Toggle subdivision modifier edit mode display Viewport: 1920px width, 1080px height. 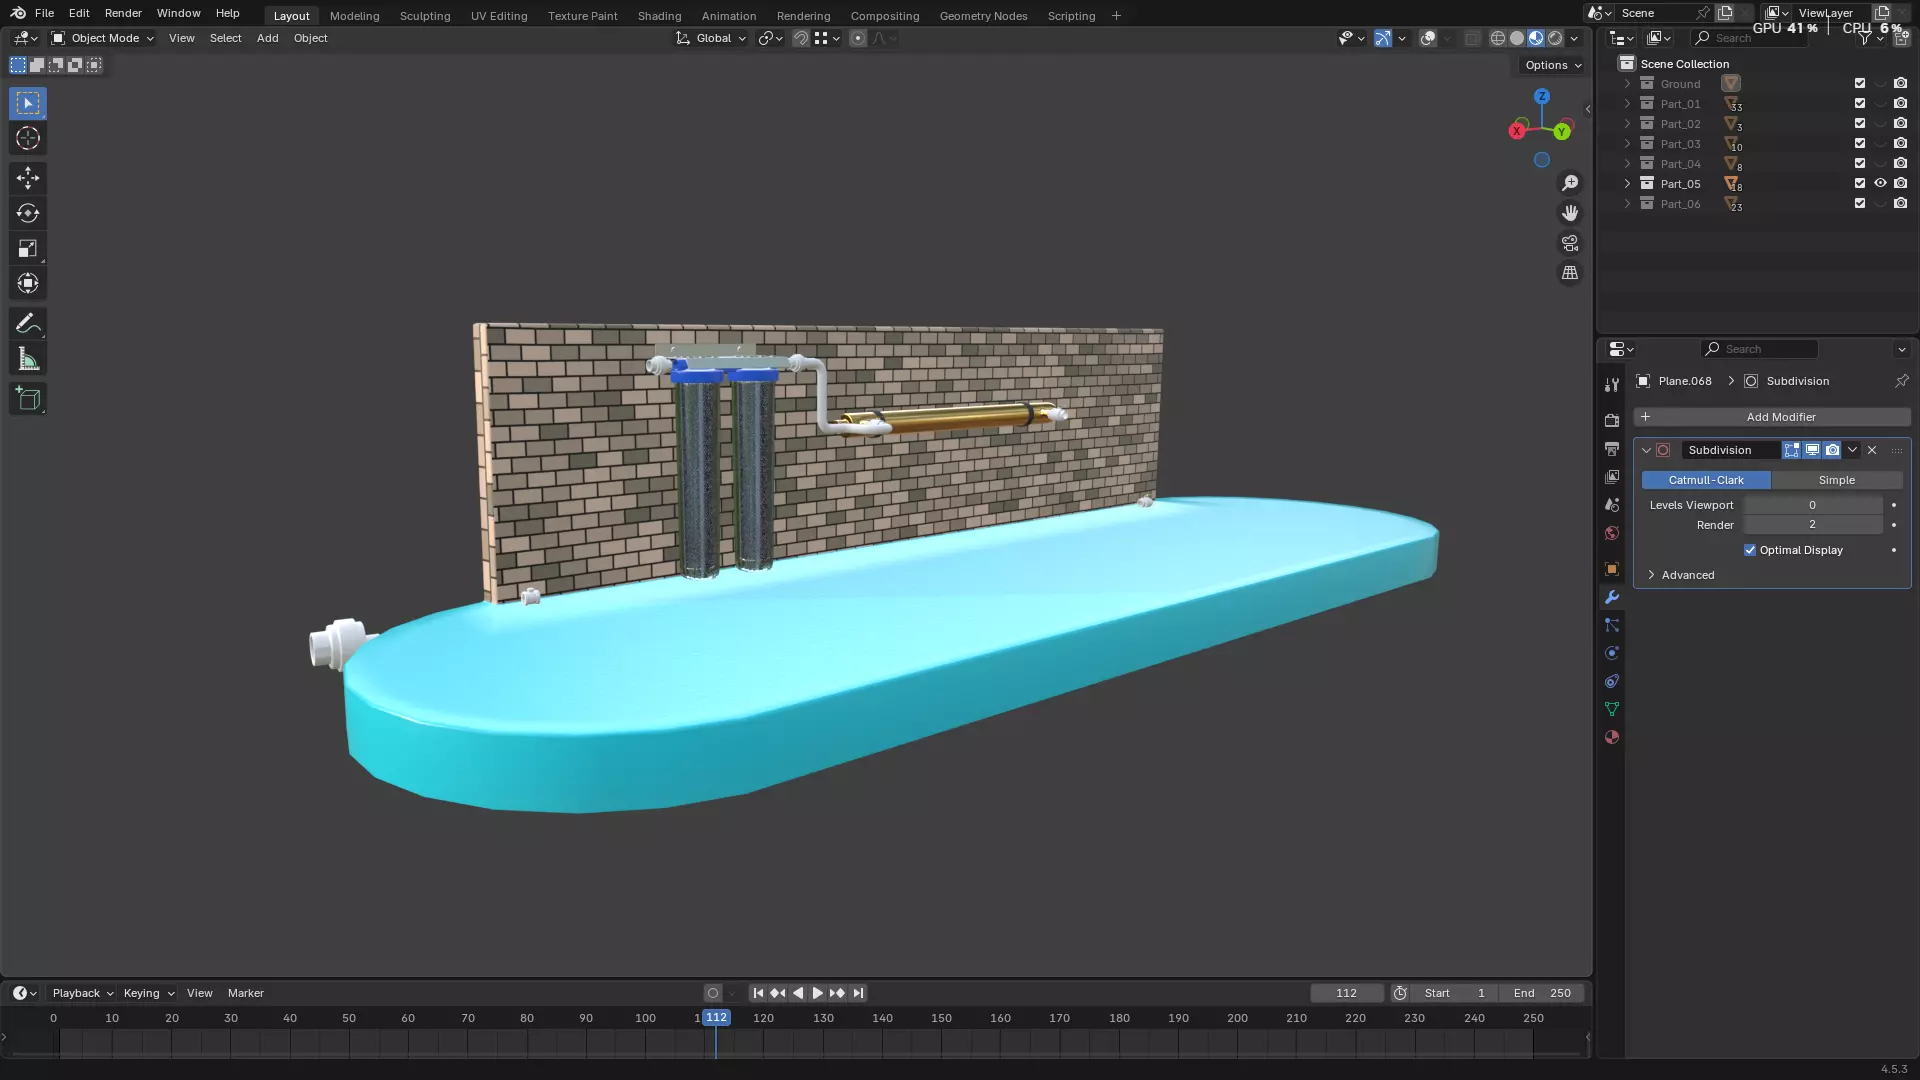[1792, 450]
